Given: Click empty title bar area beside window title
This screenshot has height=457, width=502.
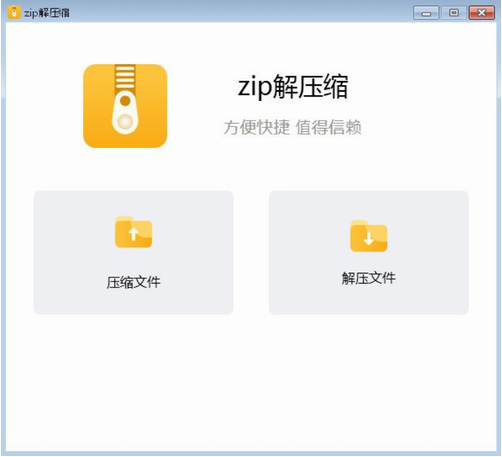Looking at the screenshot, I should click(x=240, y=13).
